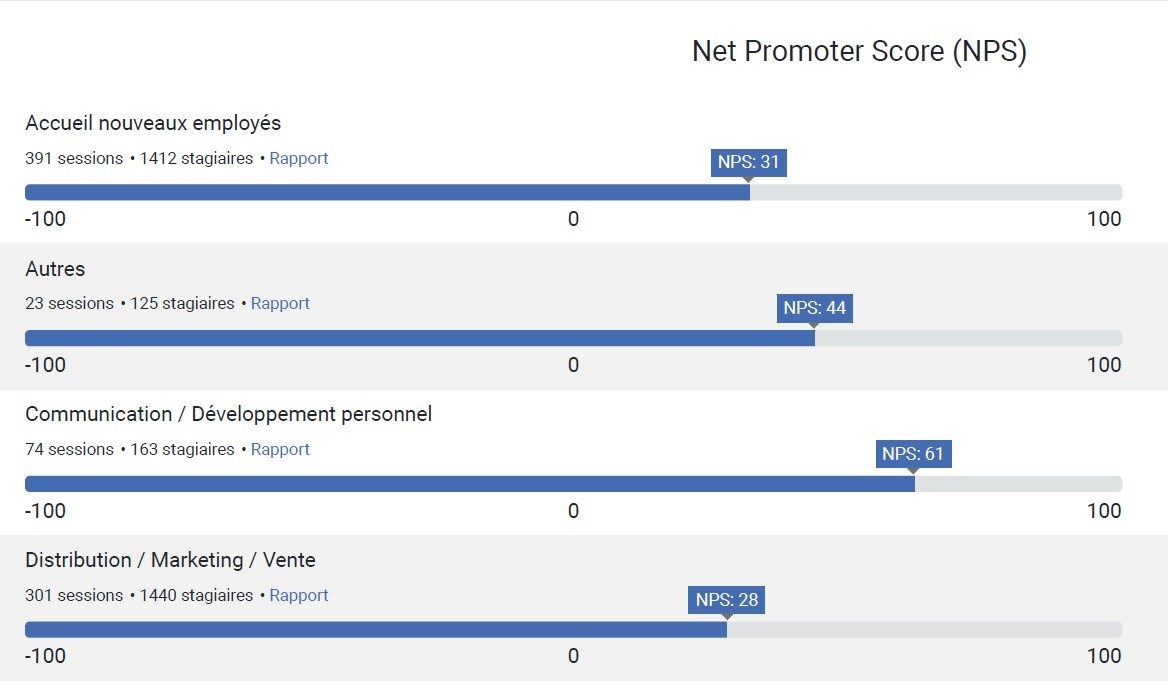Click the Distribution / Marketing / Vente blue bar
This screenshot has height=688, width=1168.
pos(375,630)
